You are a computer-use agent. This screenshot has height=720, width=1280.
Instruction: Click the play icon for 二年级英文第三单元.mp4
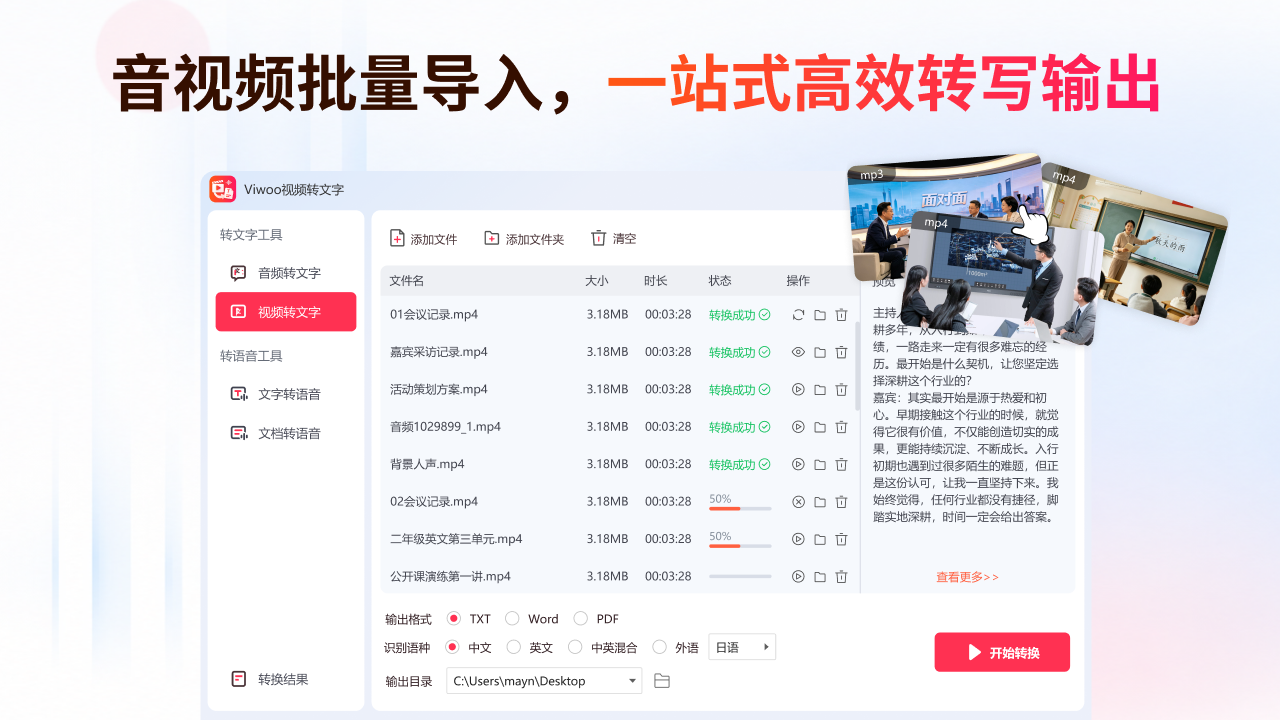(x=798, y=539)
